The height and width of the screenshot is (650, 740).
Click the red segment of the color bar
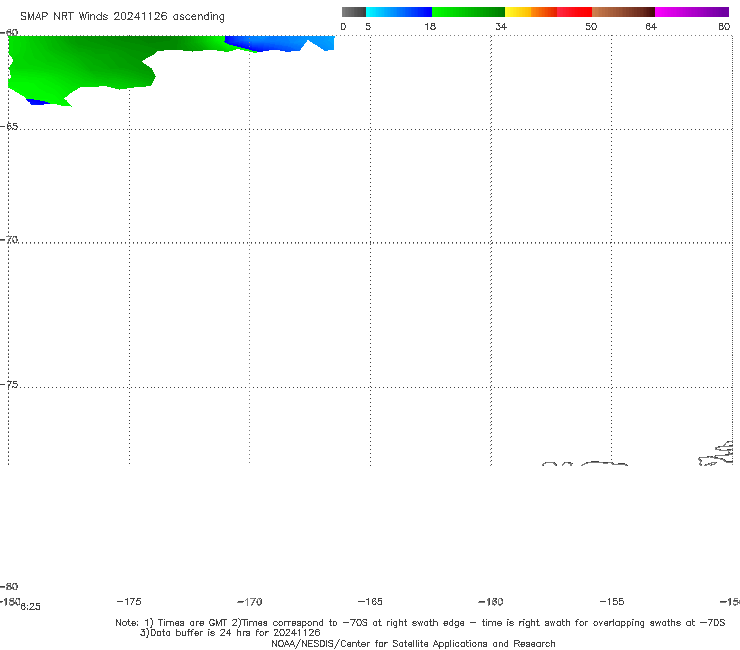[x=574, y=12]
